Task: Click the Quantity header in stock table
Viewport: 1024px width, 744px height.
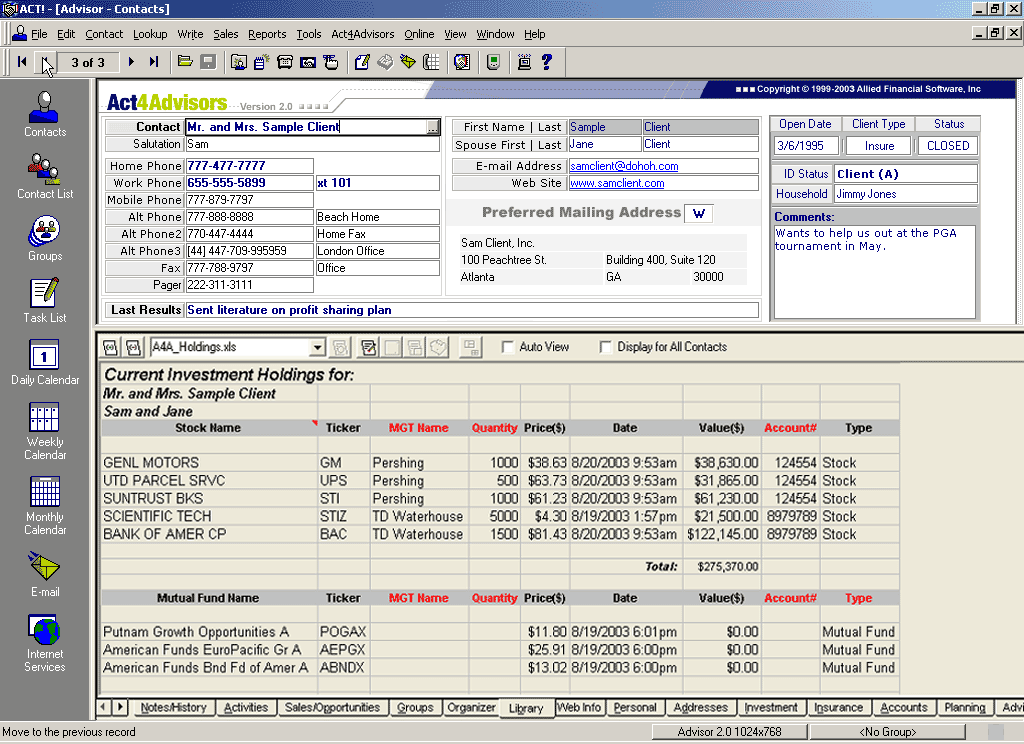Action: coord(494,428)
